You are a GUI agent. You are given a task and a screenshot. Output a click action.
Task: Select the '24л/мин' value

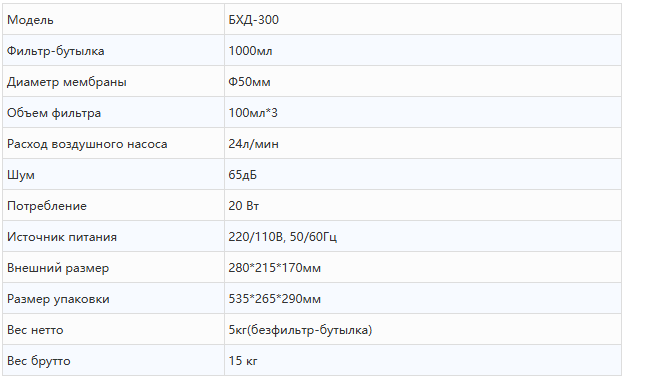point(253,144)
